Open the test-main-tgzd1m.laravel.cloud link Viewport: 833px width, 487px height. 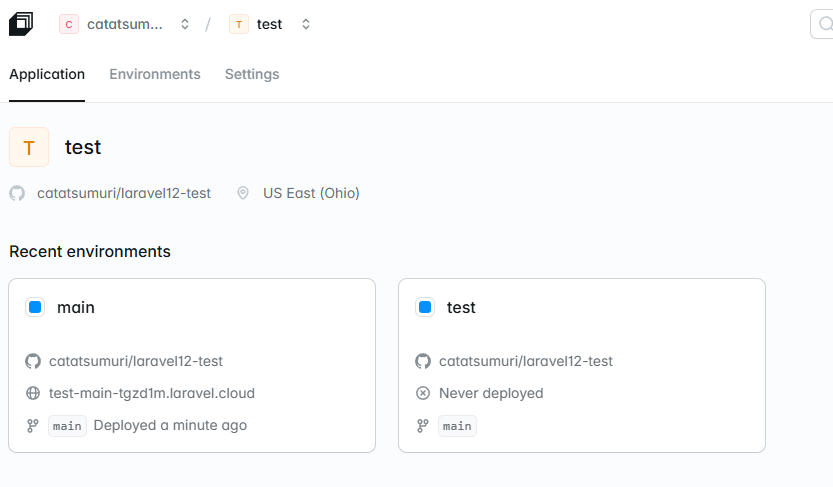152,393
